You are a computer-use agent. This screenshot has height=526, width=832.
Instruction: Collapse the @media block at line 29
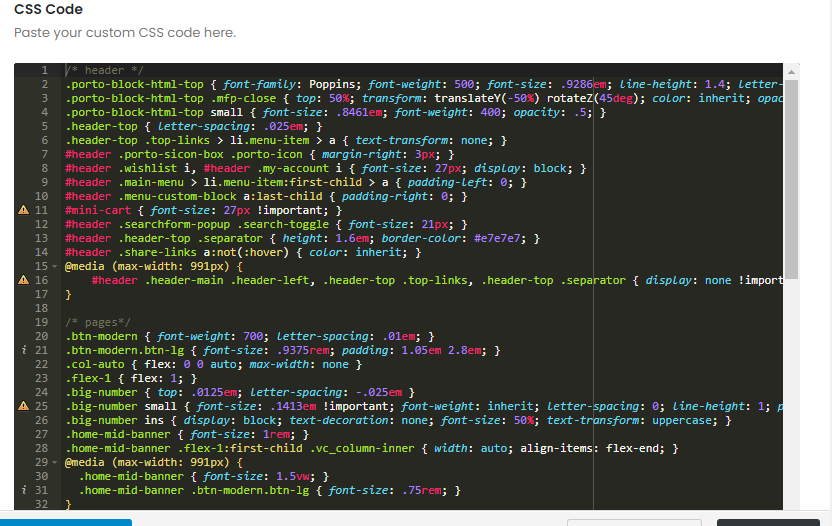pos(54,462)
